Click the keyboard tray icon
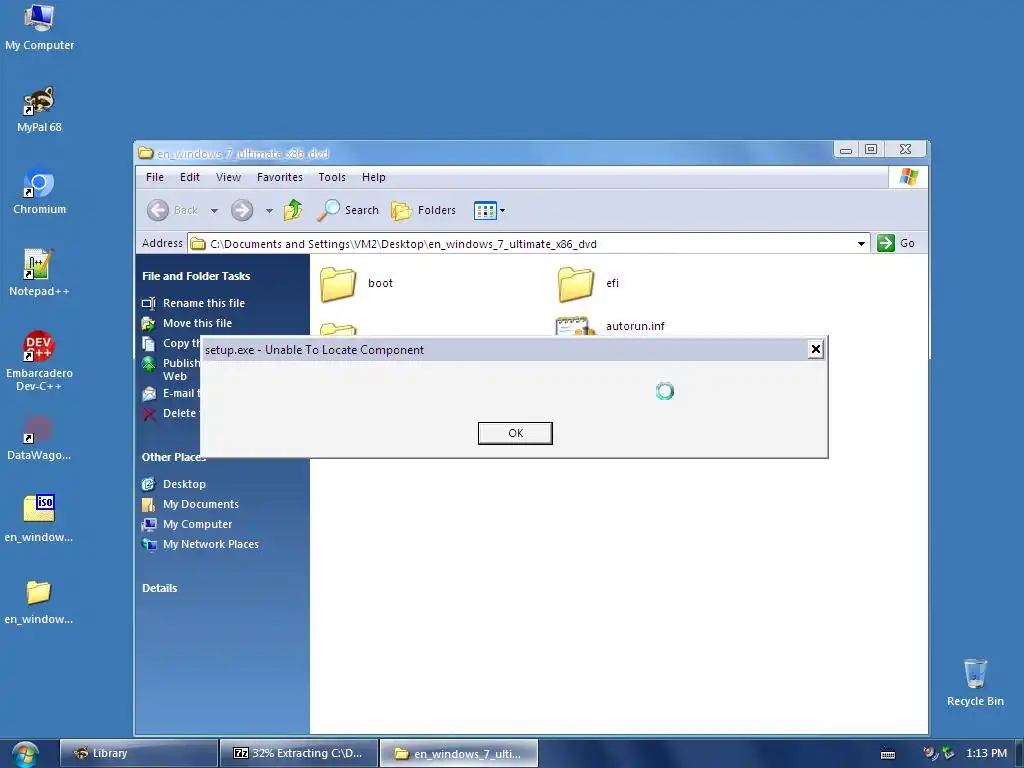The height and width of the screenshot is (768, 1024). coord(888,754)
